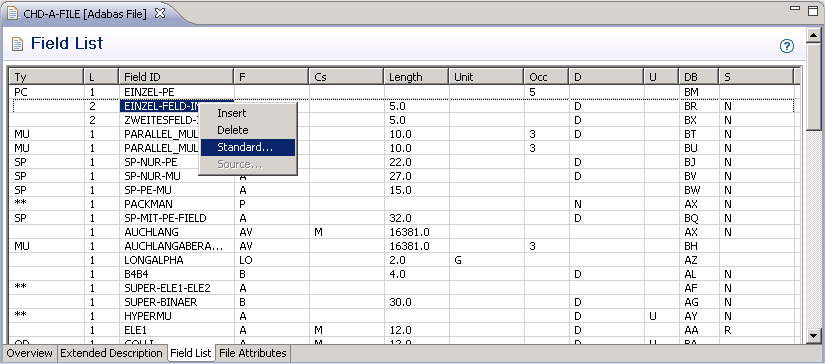Click the scrollbar down arrow

point(813,336)
